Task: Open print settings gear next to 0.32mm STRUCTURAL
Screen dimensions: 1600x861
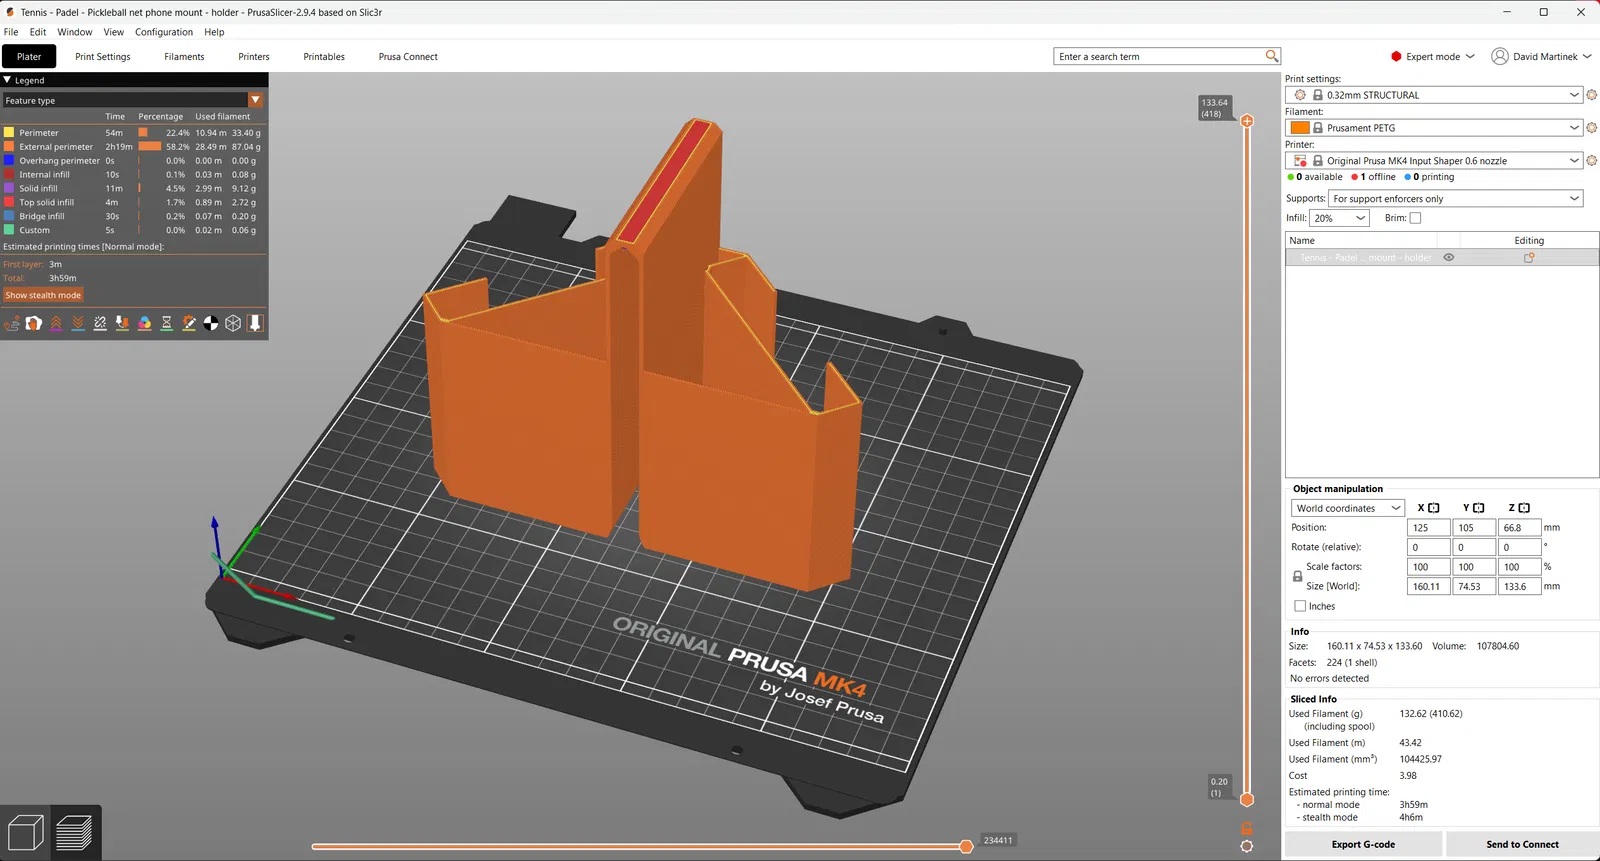Action: (x=1592, y=95)
